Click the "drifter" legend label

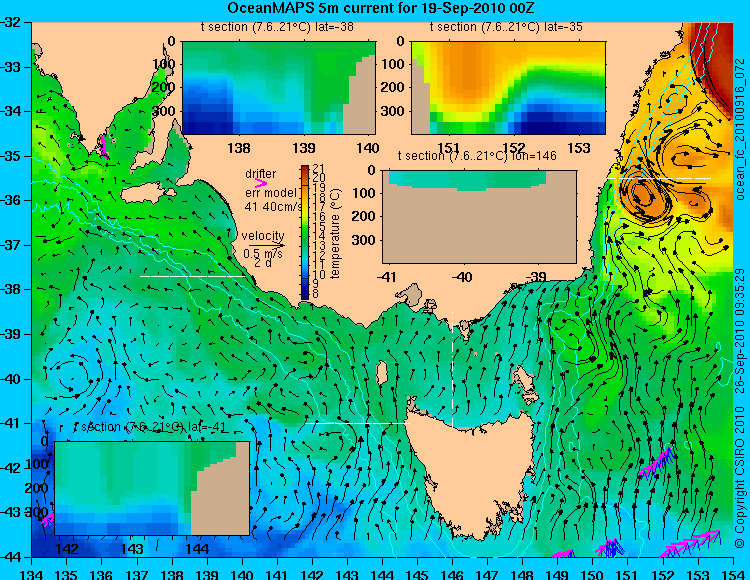point(261,174)
